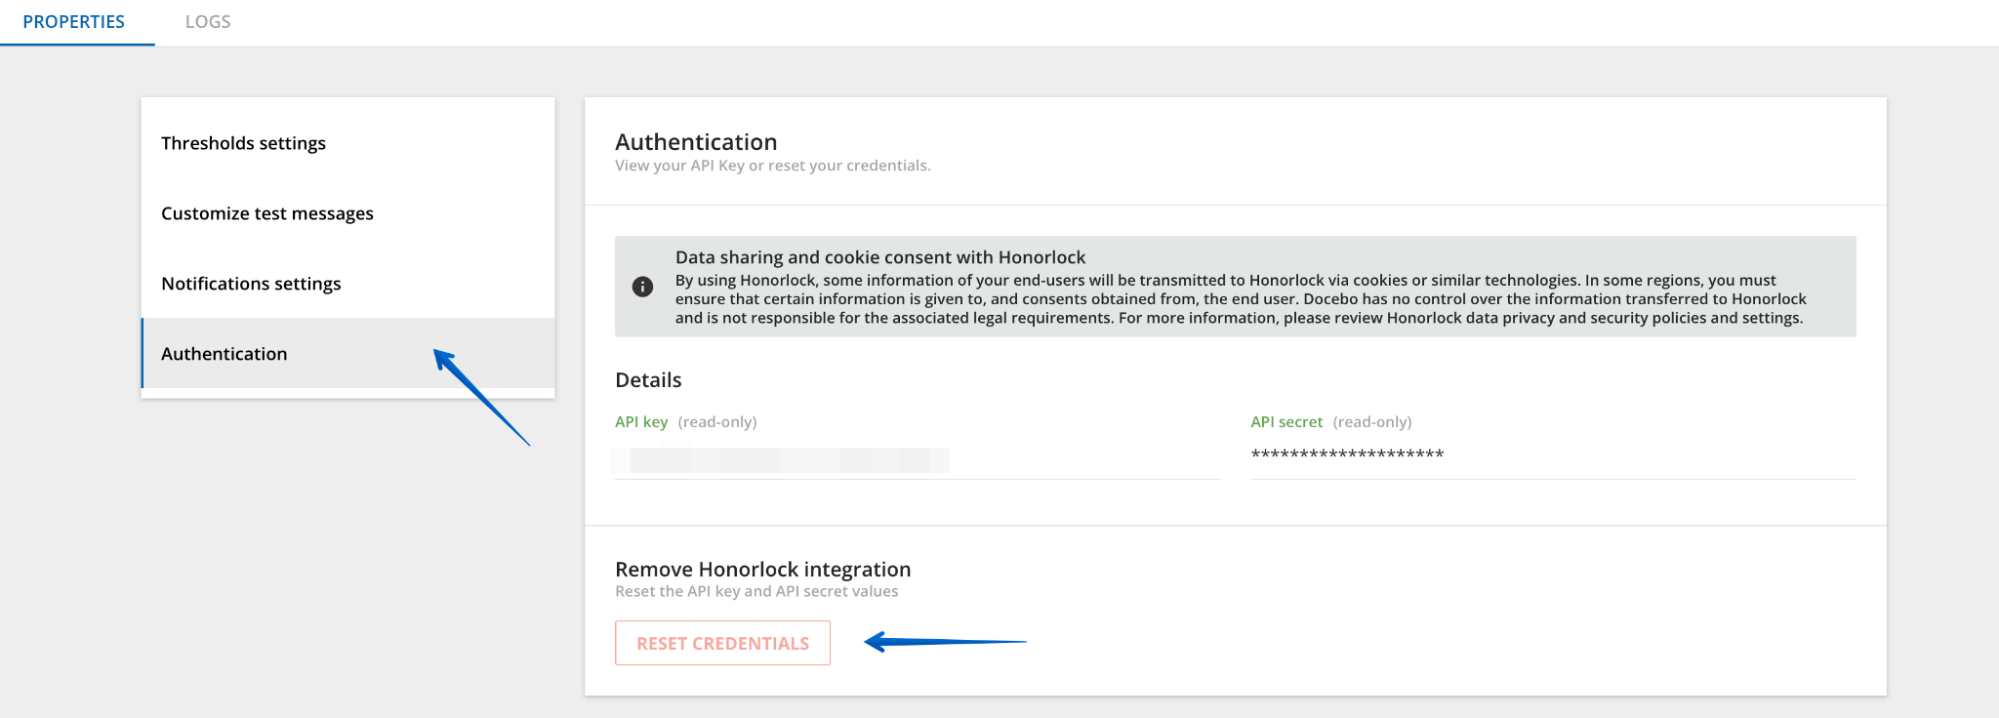
Task: Select the Authentication sidebar item
Action: (x=348, y=353)
